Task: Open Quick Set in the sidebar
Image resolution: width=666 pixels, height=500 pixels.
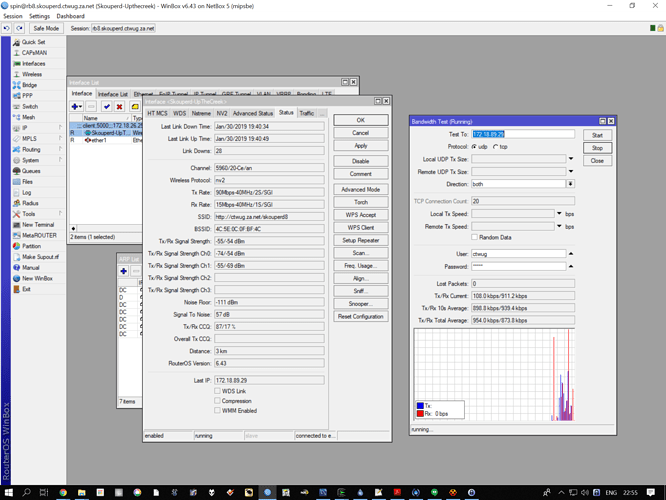Action: [x=33, y=42]
